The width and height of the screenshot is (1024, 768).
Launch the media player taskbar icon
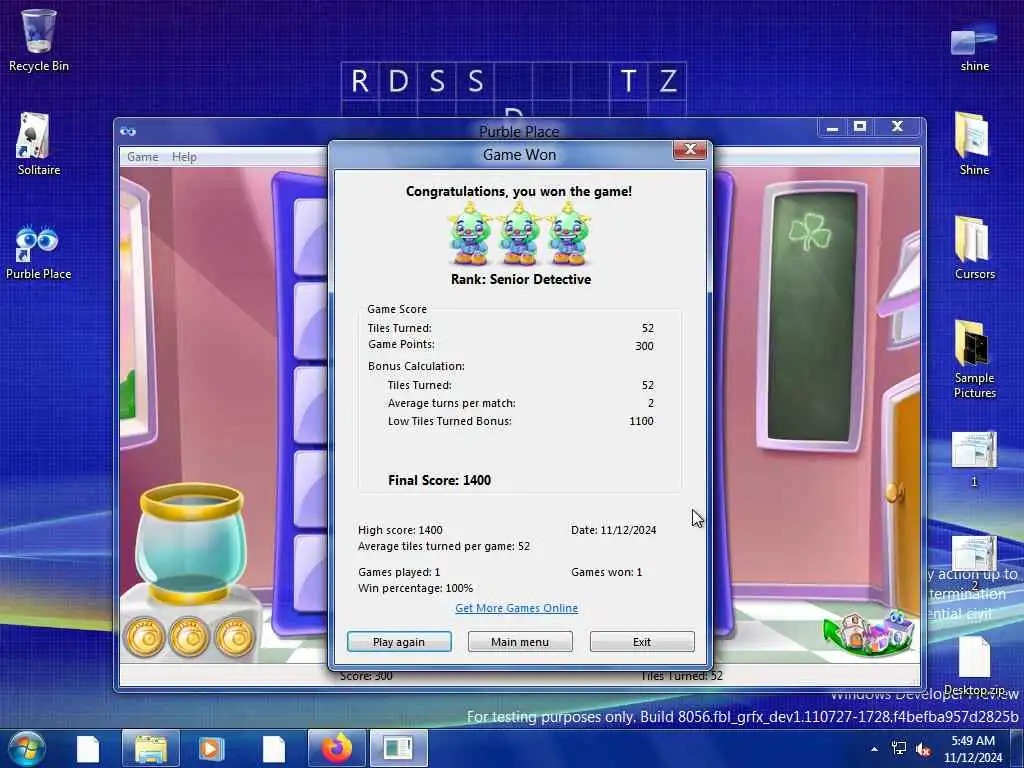click(211, 748)
